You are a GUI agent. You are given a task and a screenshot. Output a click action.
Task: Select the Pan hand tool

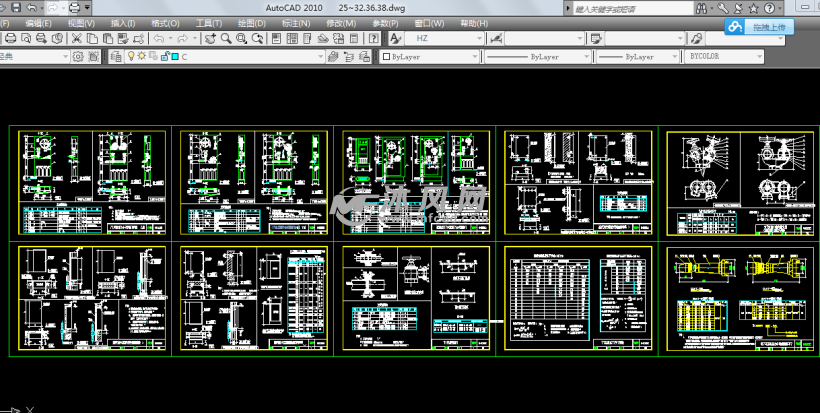[x=210, y=38]
